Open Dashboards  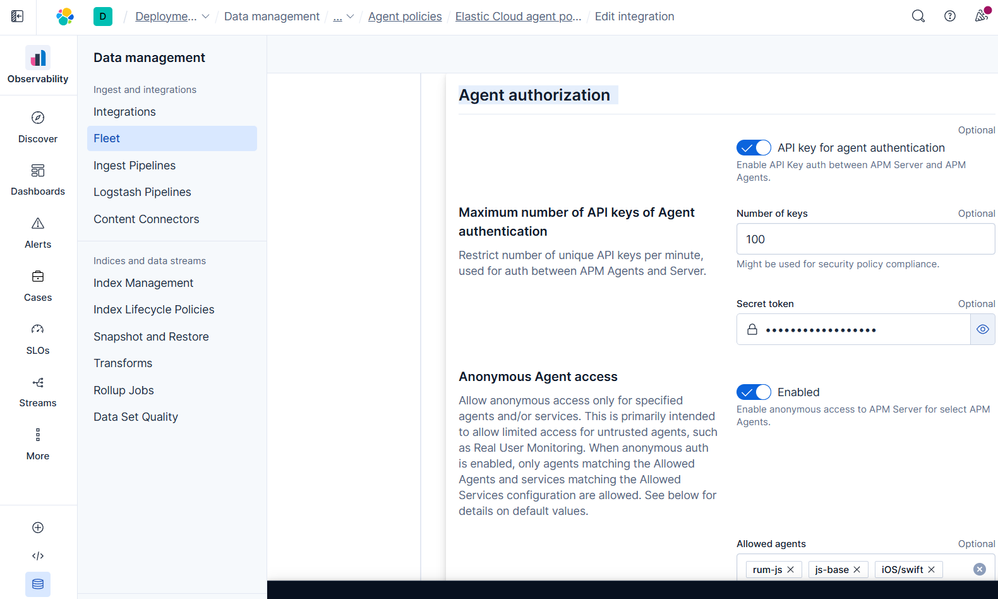(38, 180)
